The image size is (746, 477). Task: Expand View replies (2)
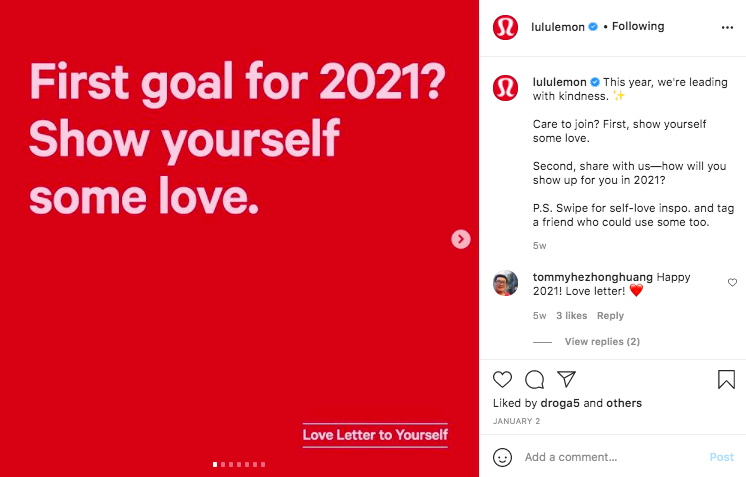click(x=602, y=341)
